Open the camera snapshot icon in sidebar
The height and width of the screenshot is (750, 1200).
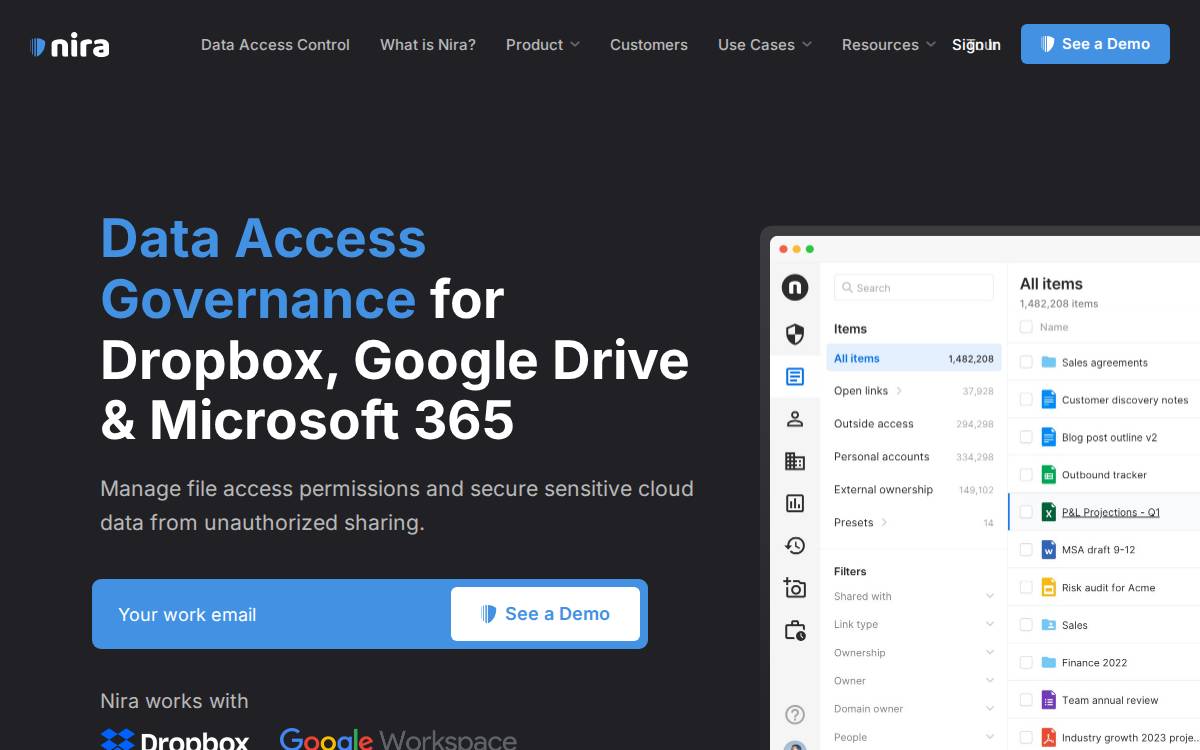795,588
